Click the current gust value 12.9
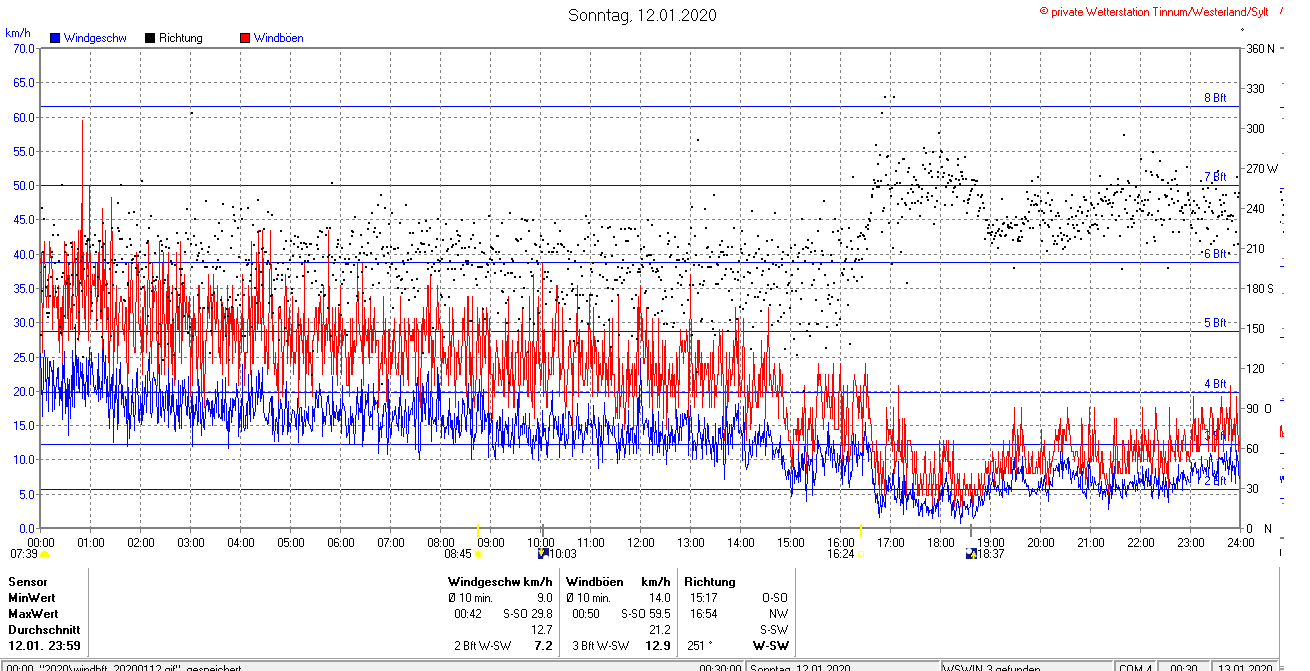 point(658,646)
